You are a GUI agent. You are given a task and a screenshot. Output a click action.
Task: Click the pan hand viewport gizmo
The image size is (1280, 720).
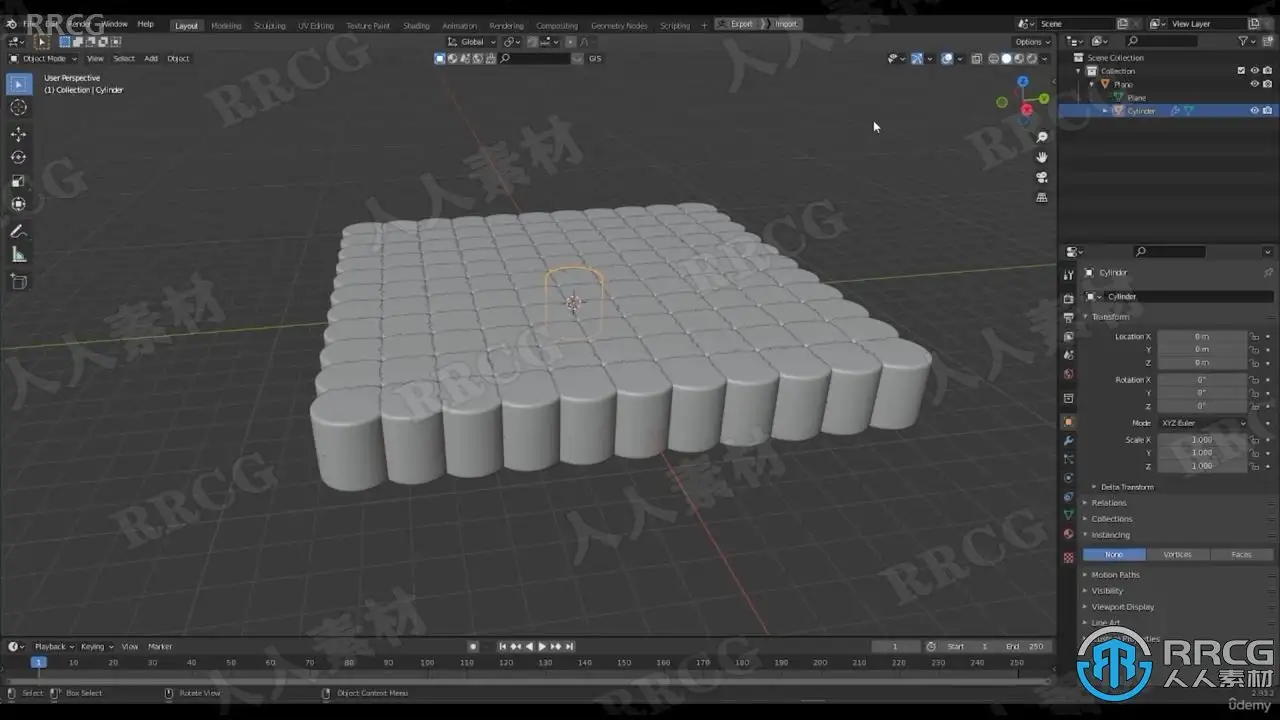click(1042, 157)
